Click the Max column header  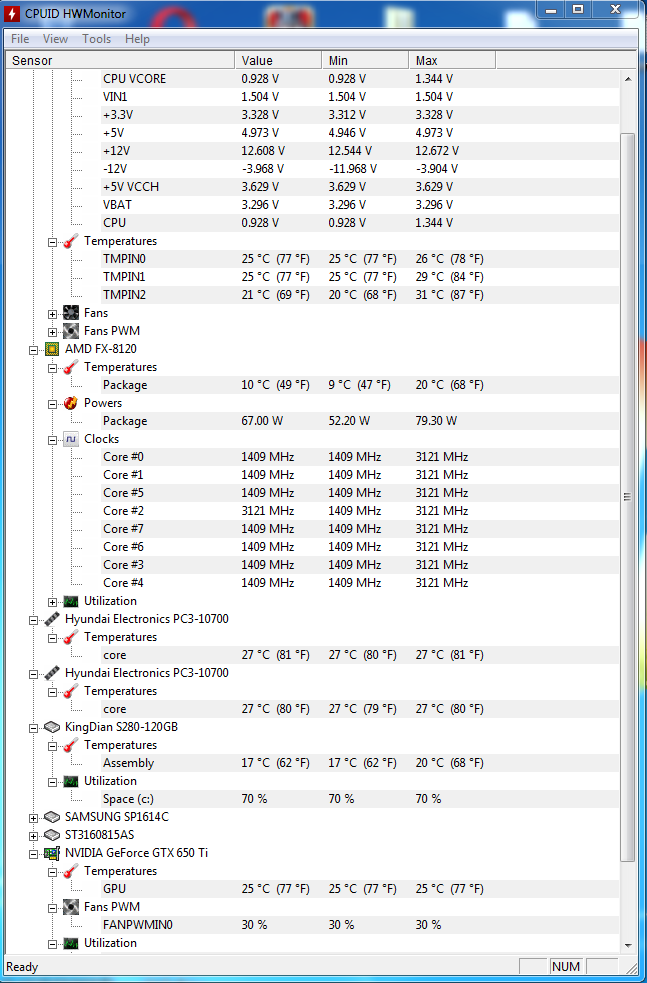[452, 60]
